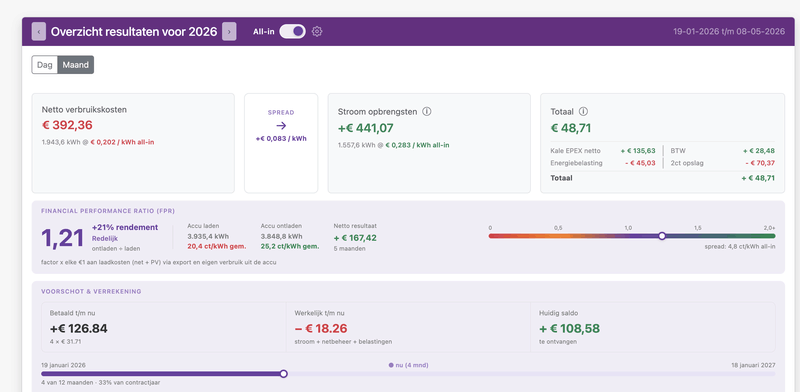Click the 'FINANCIAL PERFORMANCE RATIO (FPR)' heading
Screen dimensions: 800x392
108,211
